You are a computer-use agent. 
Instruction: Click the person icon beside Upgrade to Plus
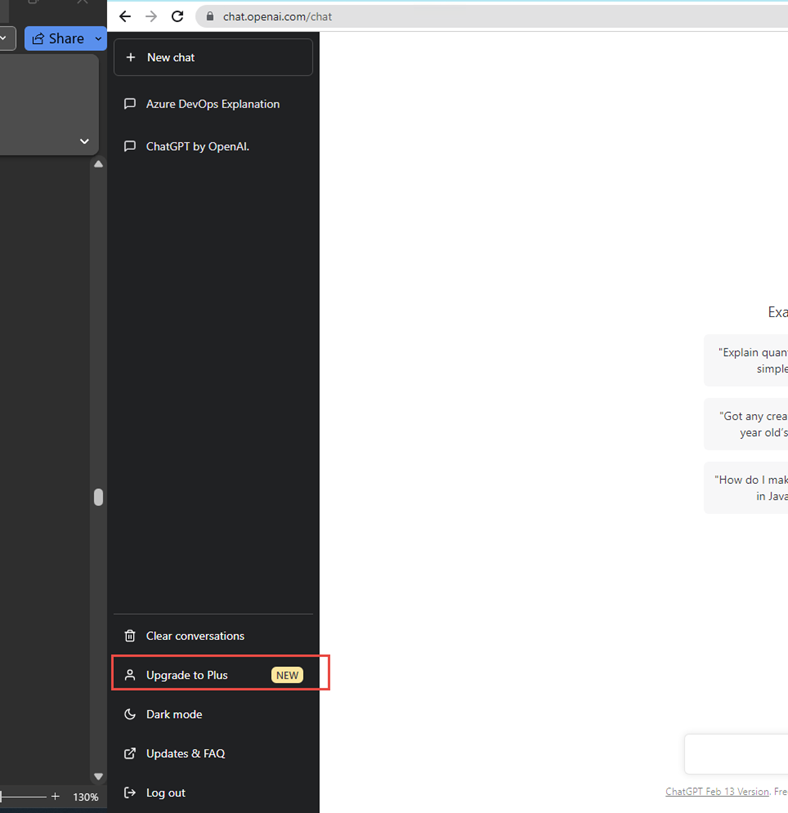click(x=130, y=675)
